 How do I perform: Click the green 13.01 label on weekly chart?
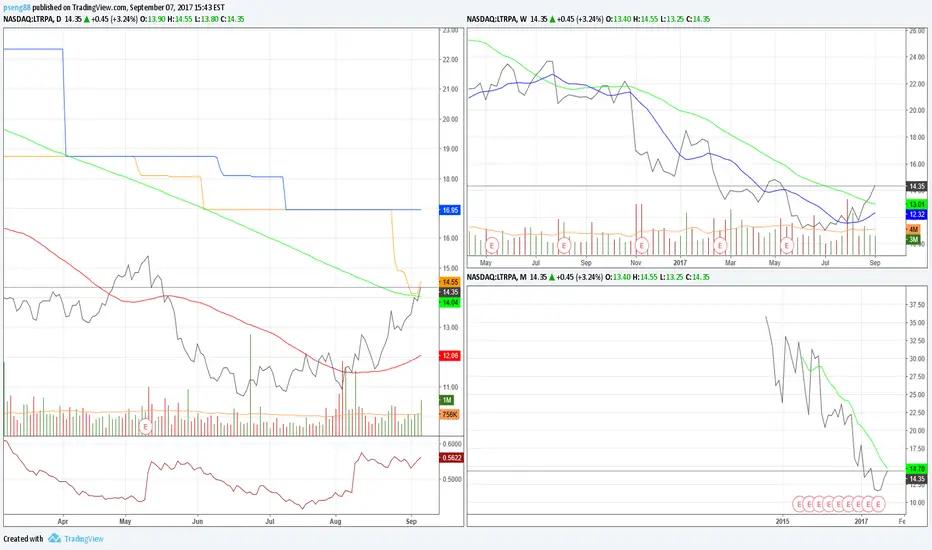(x=916, y=204)
